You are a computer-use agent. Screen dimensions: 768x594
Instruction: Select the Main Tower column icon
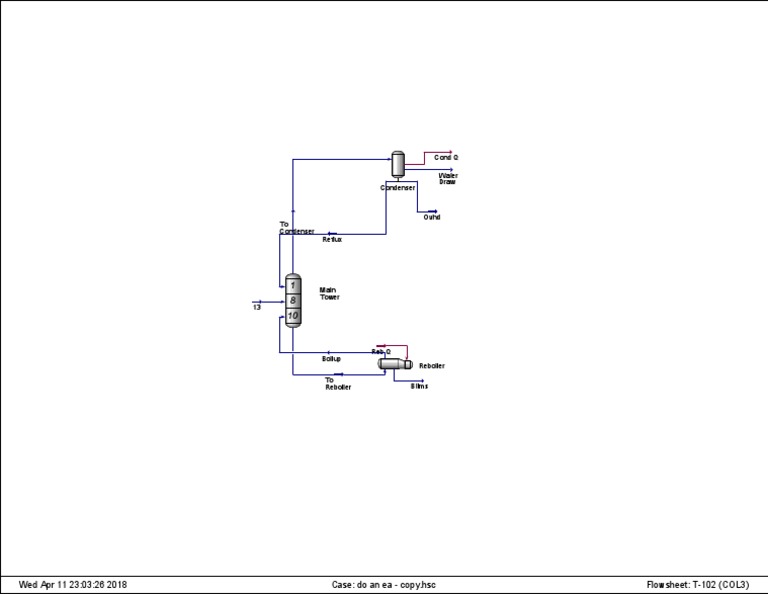pos(293,300)
